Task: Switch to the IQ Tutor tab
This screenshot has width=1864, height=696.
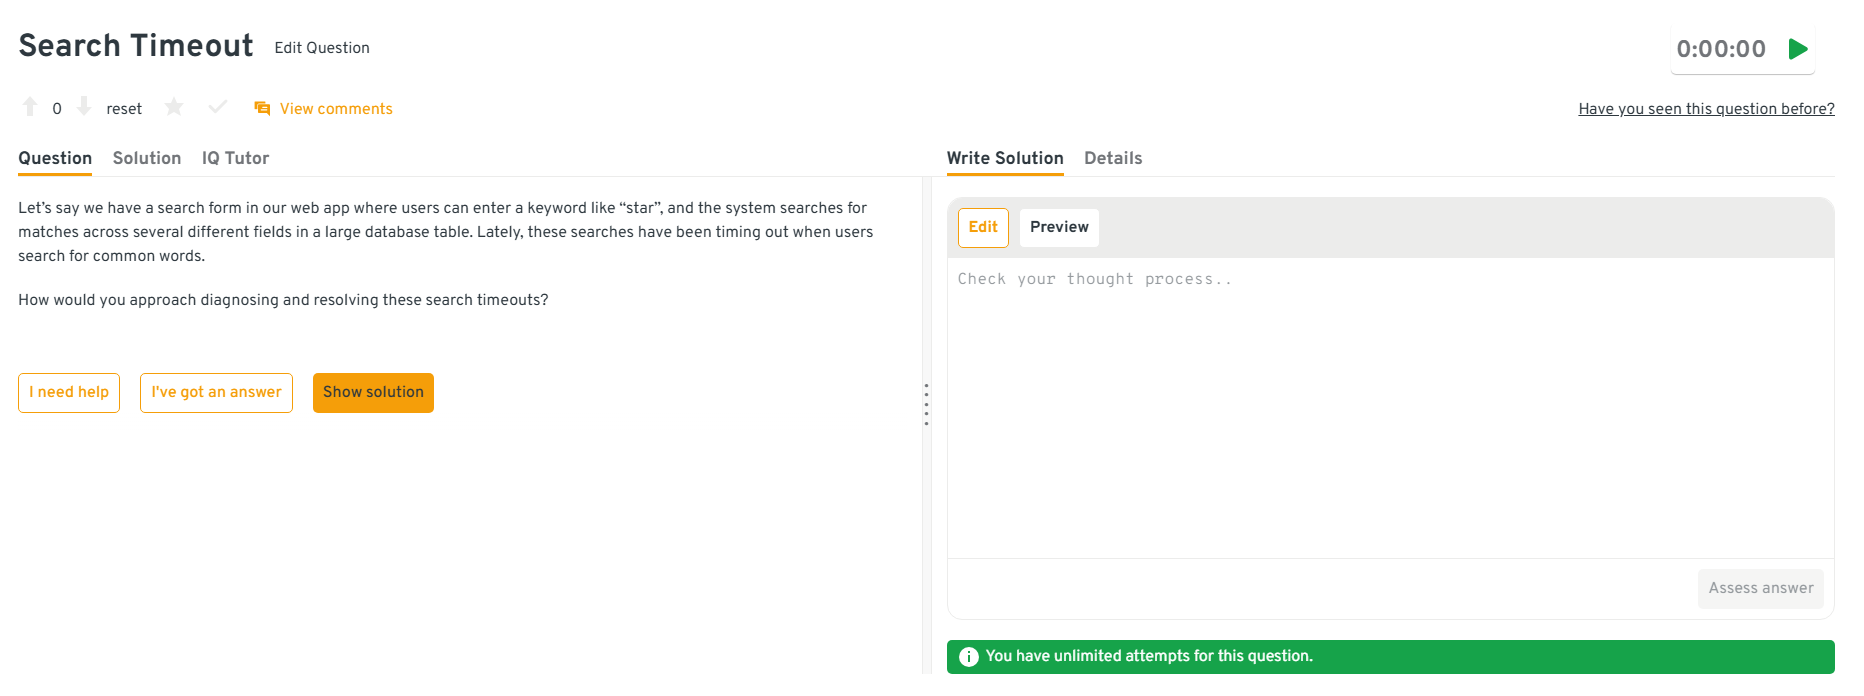Action: (235, 158)
